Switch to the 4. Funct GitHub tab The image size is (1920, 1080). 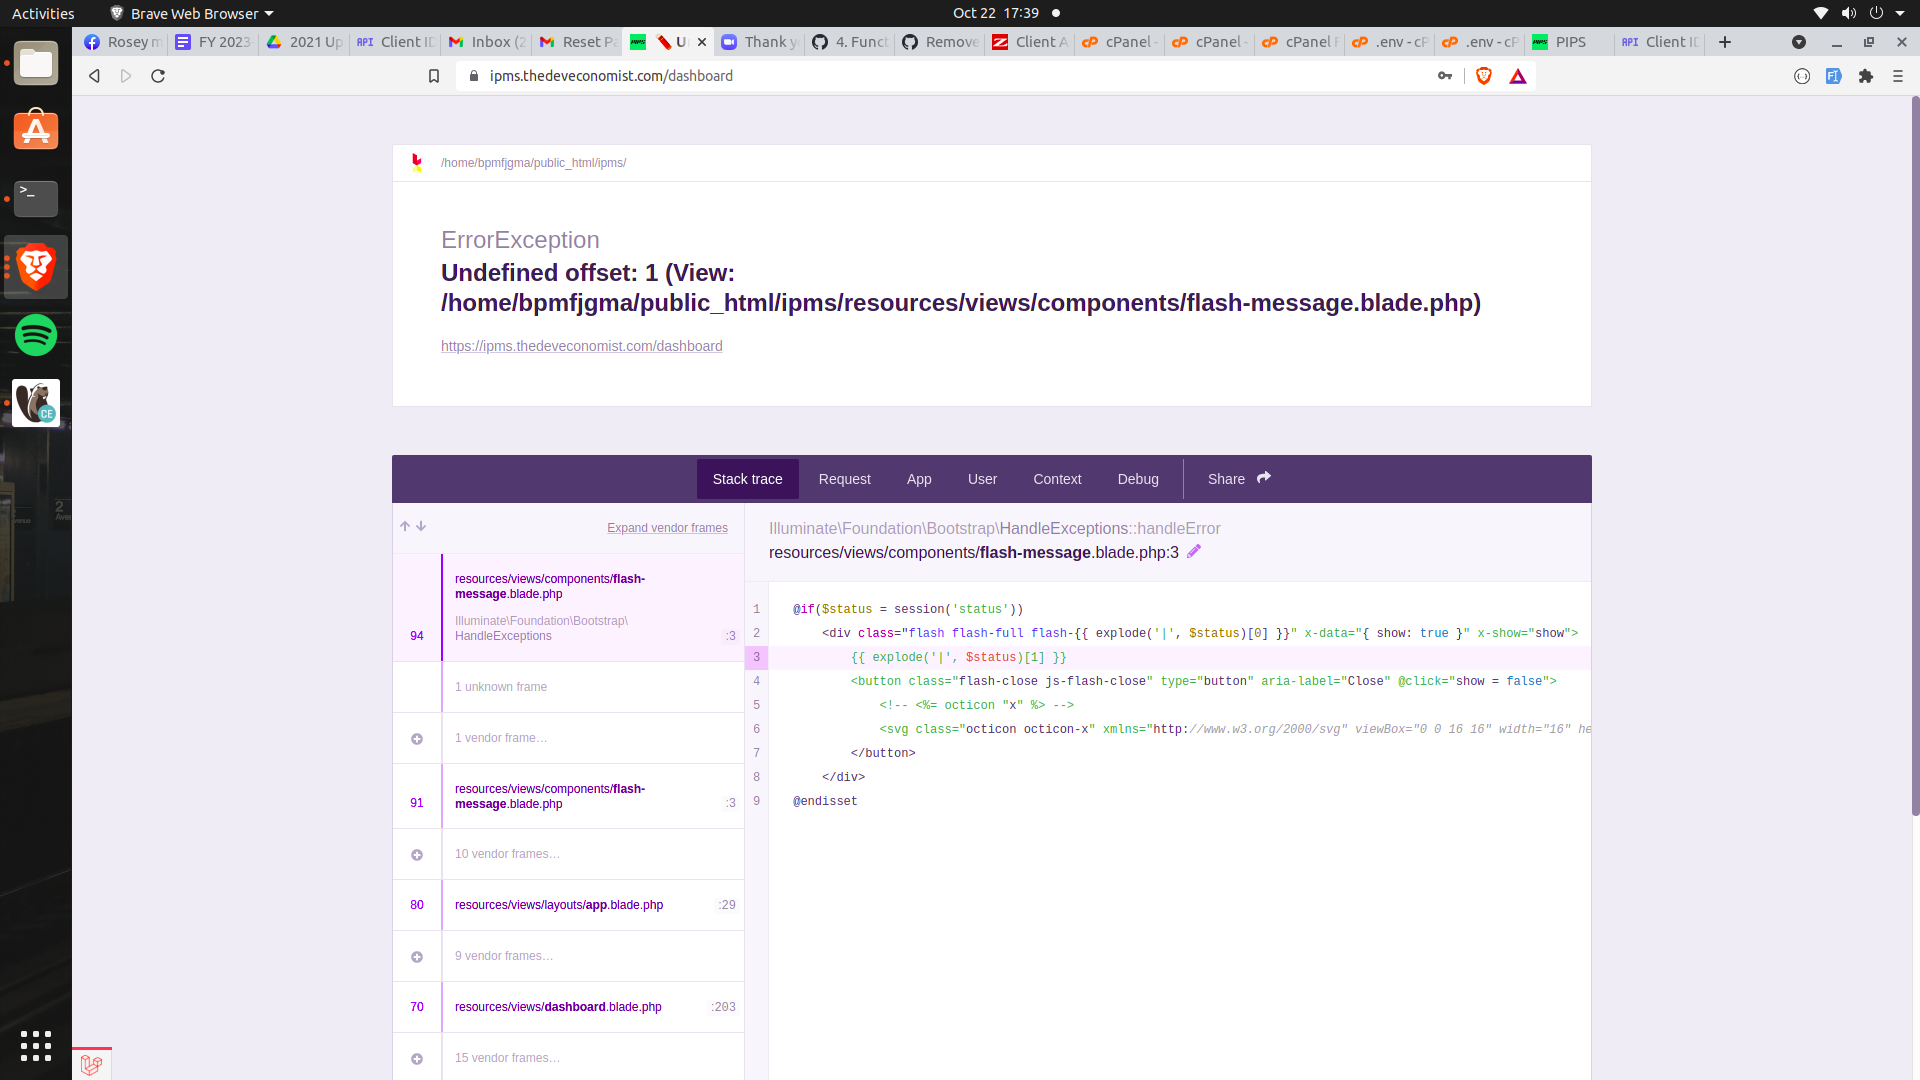851,42
